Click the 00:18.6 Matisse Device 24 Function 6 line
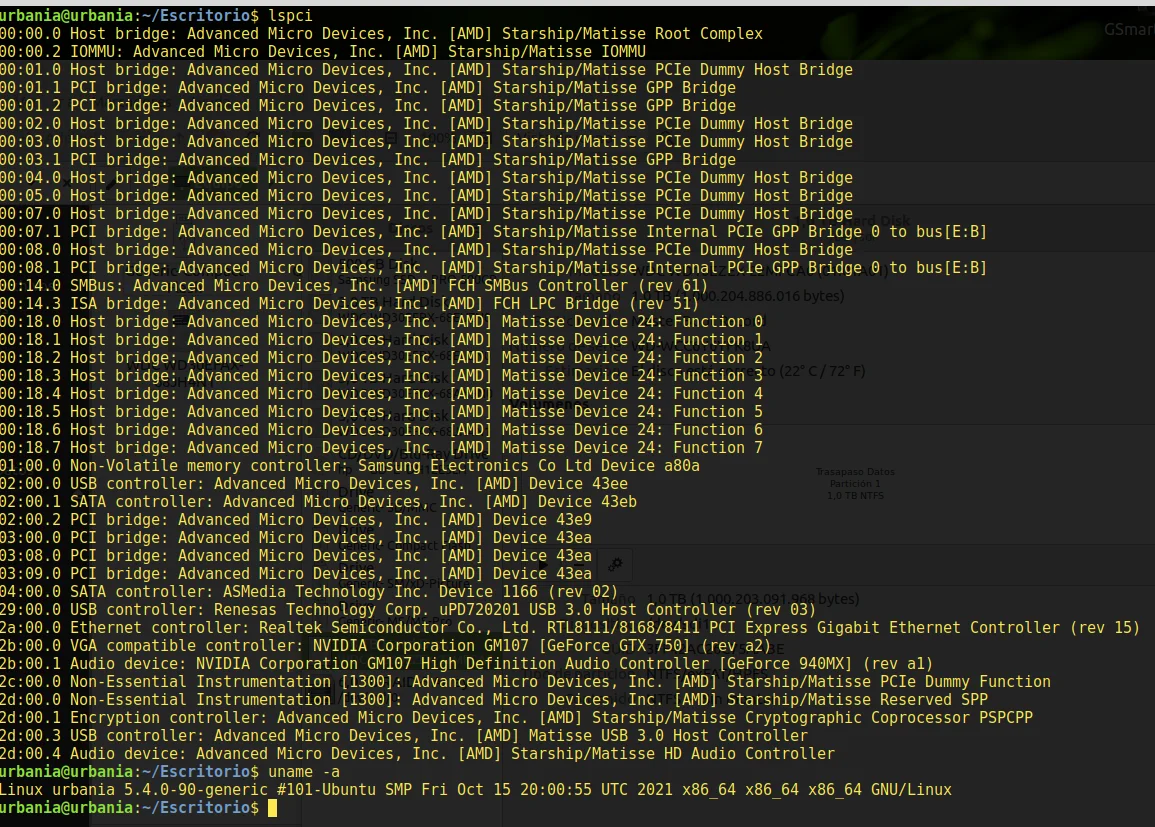The width and height of the screenshot is (1155, 827). pos(382,431)
